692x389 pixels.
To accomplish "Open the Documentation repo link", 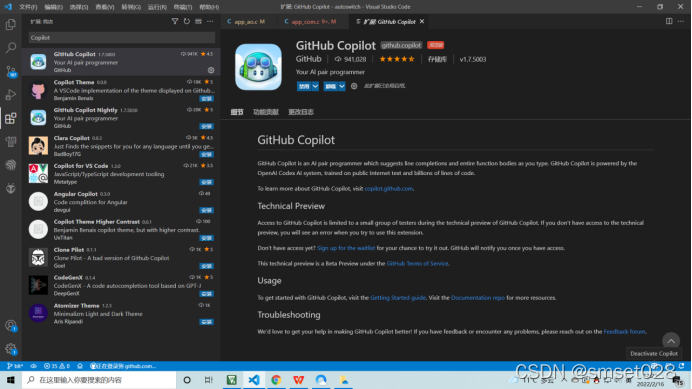I will [x=478, y=298].
